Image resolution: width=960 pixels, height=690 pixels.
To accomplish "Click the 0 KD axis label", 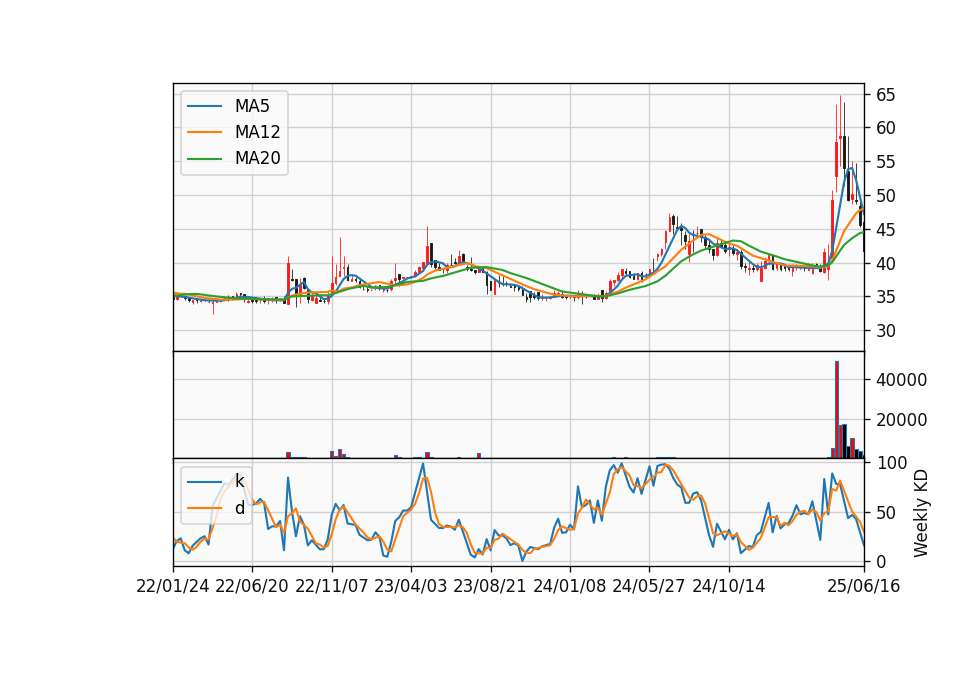I will tap(880, 561).
